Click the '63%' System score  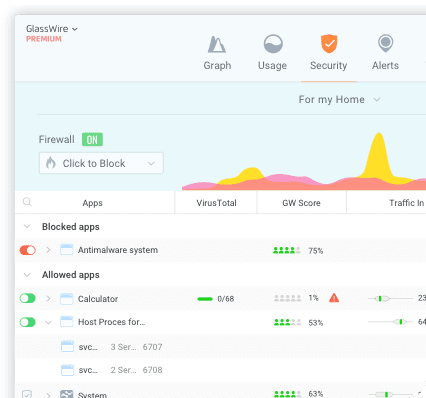tap(316, 394)
